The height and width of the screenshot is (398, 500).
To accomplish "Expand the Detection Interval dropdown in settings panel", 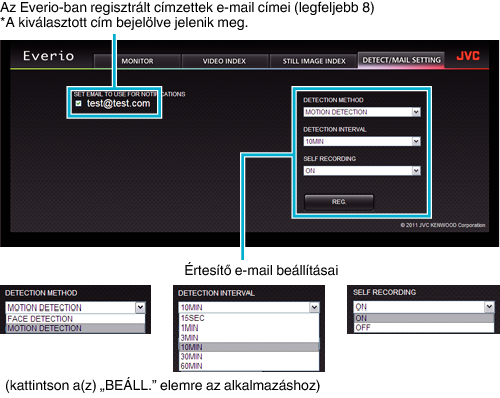I will click(362, 141).
